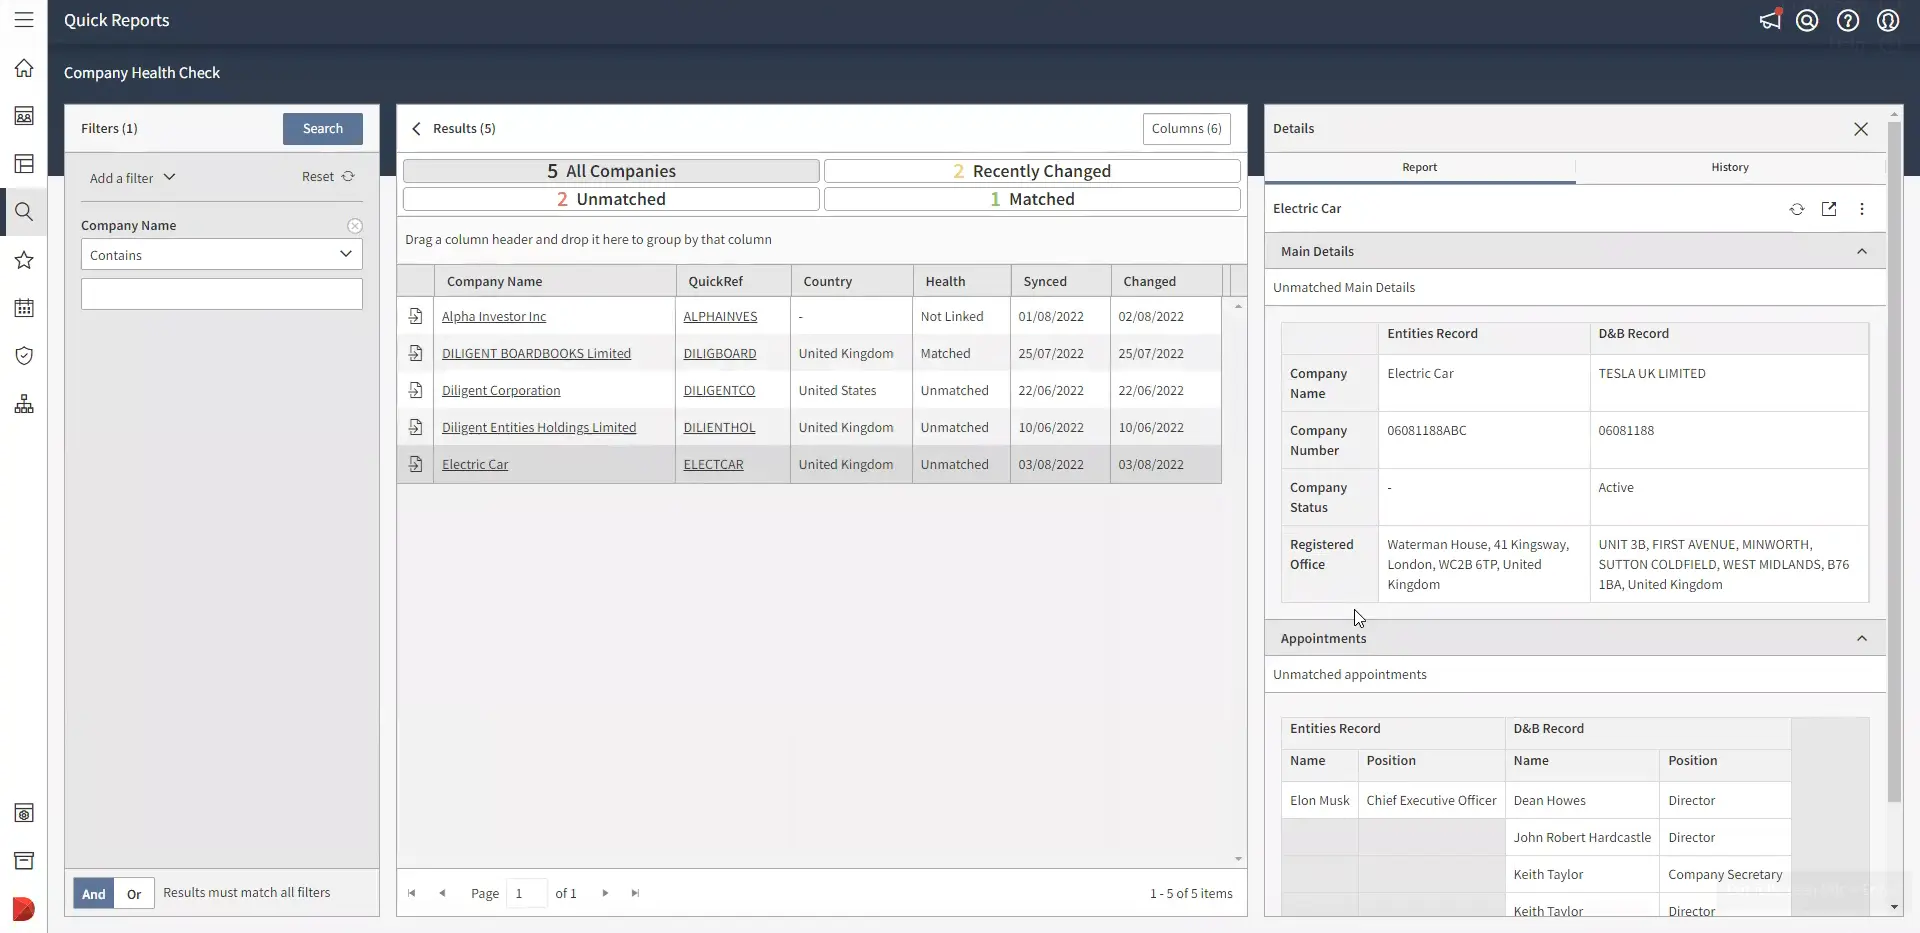Click the Search button

(322, 129)
